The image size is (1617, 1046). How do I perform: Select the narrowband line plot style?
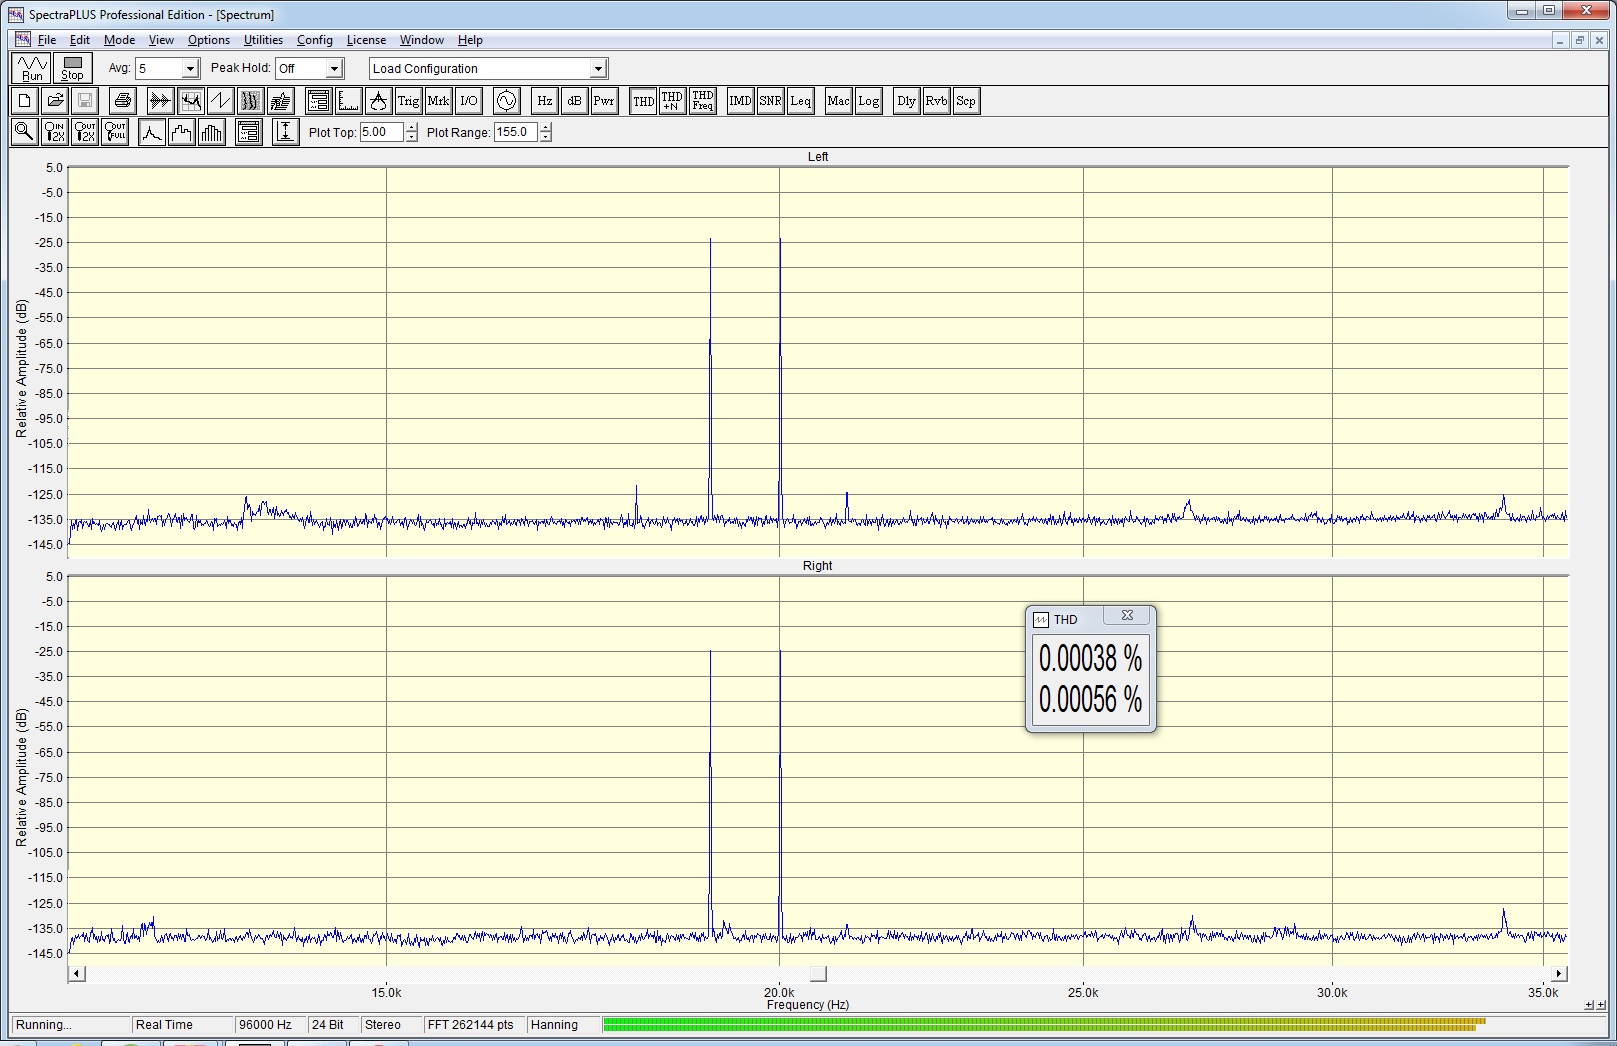point(152,132)
